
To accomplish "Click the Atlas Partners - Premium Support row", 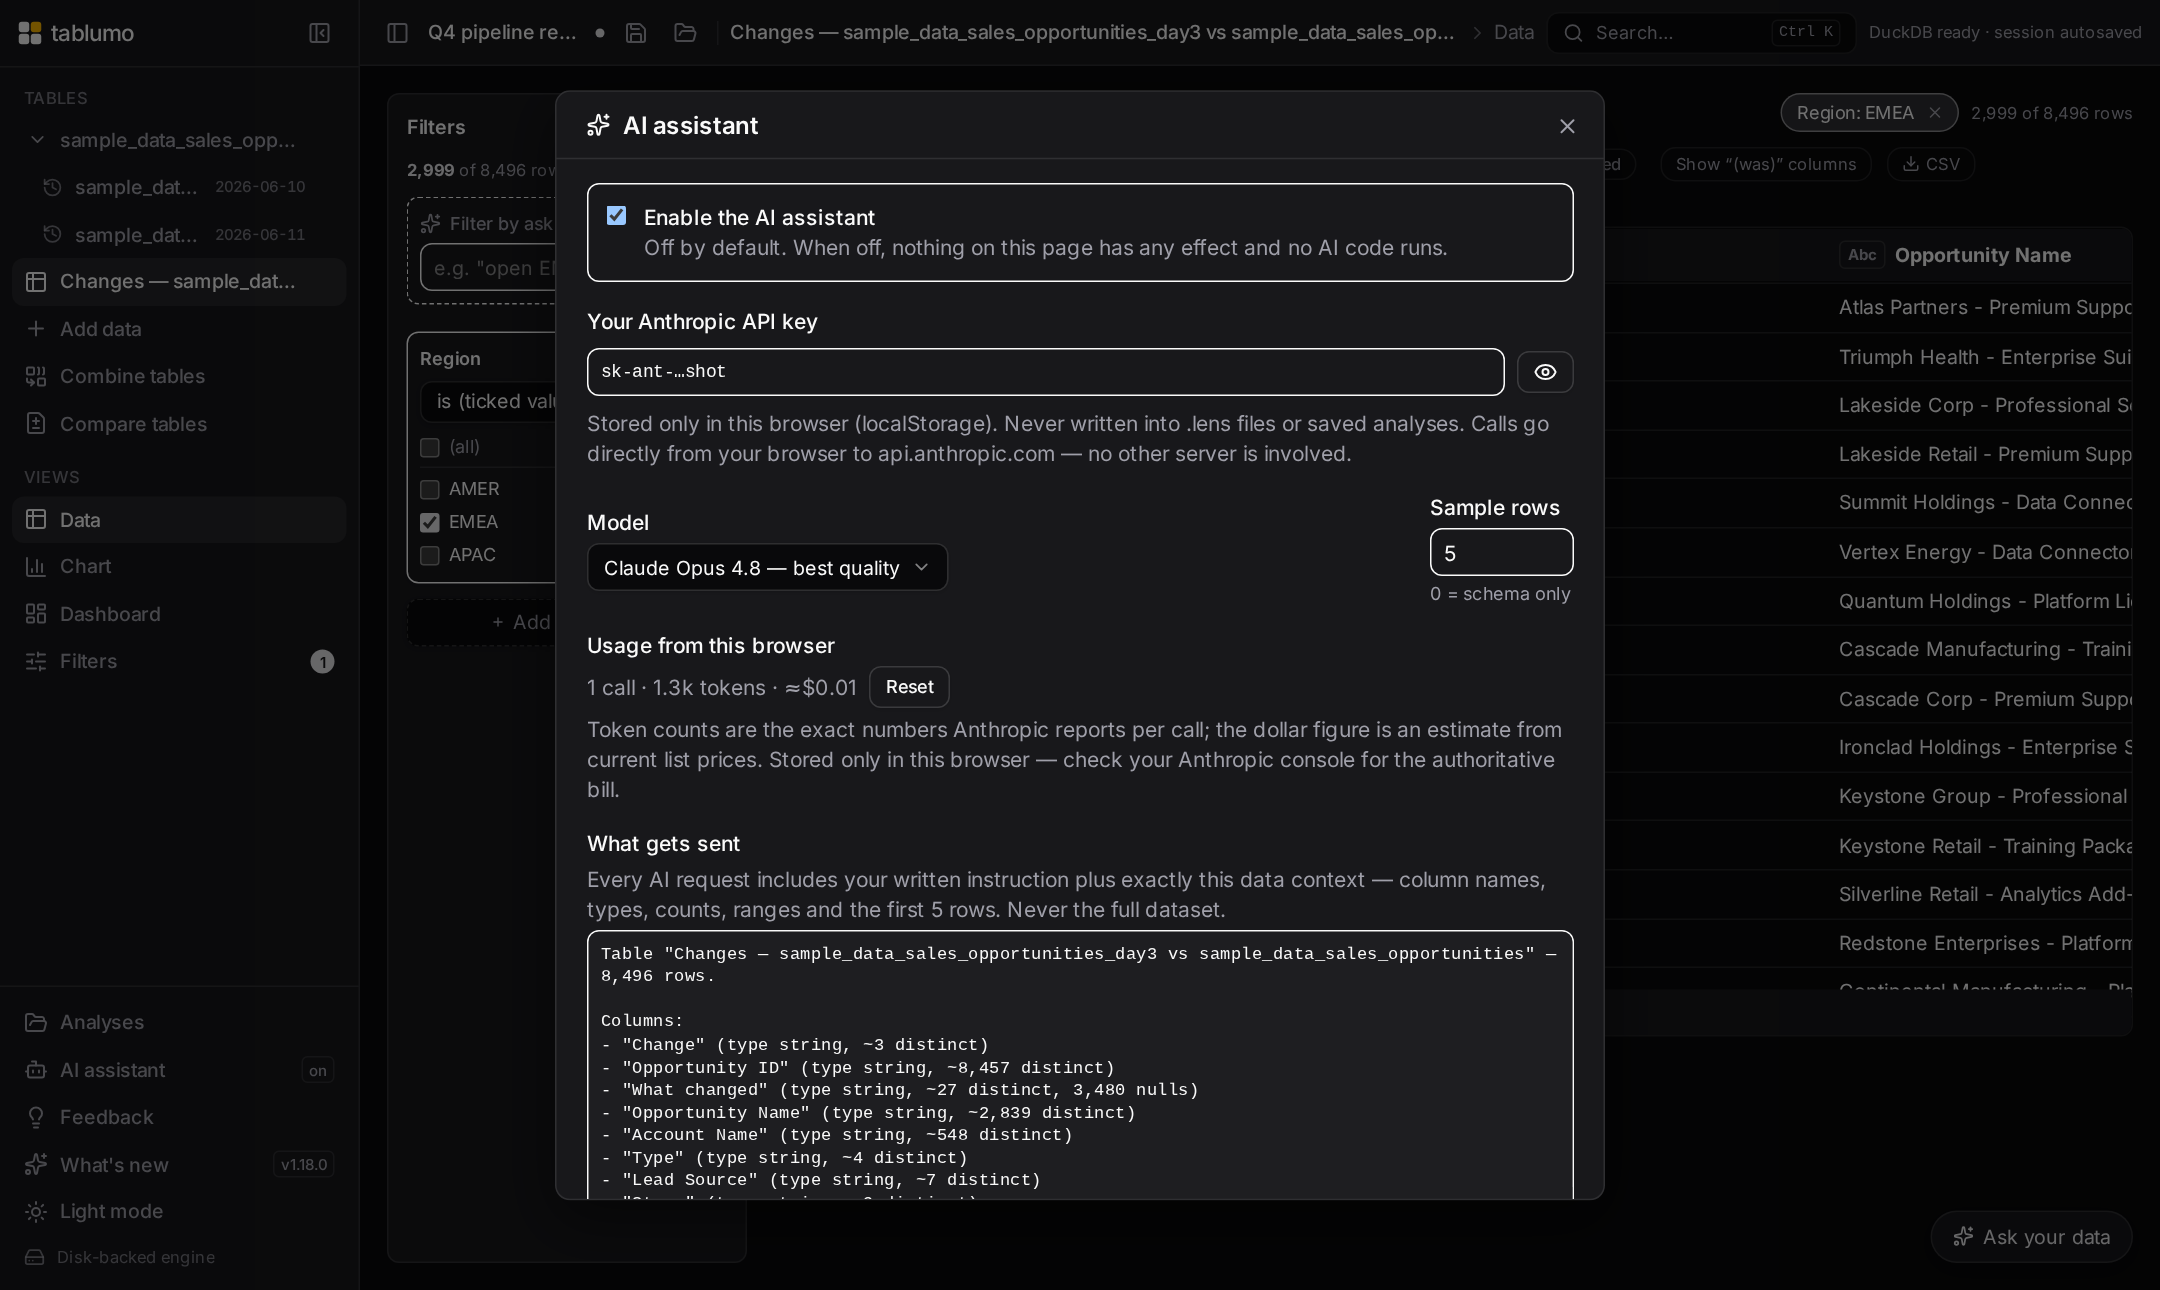I will click(x=1985, y=308).
